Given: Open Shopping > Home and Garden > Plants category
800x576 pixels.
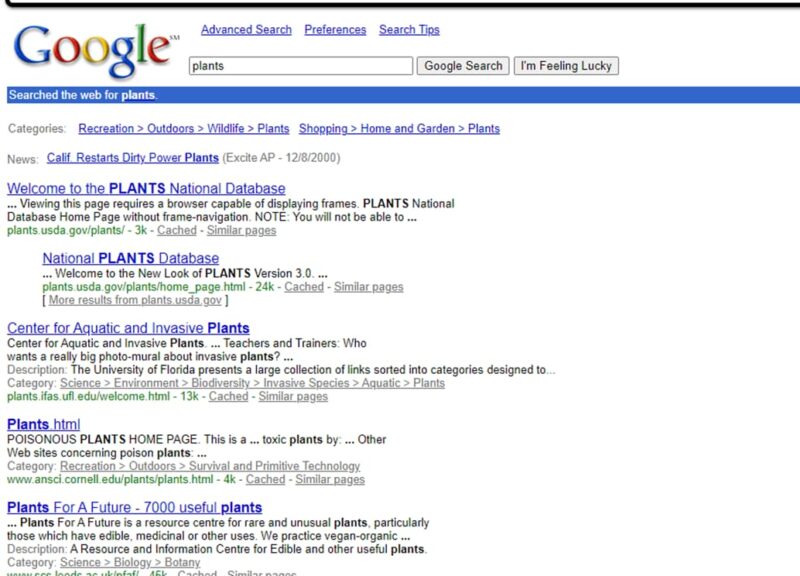Looking at the screenshot, I should [x=399, y=129].
